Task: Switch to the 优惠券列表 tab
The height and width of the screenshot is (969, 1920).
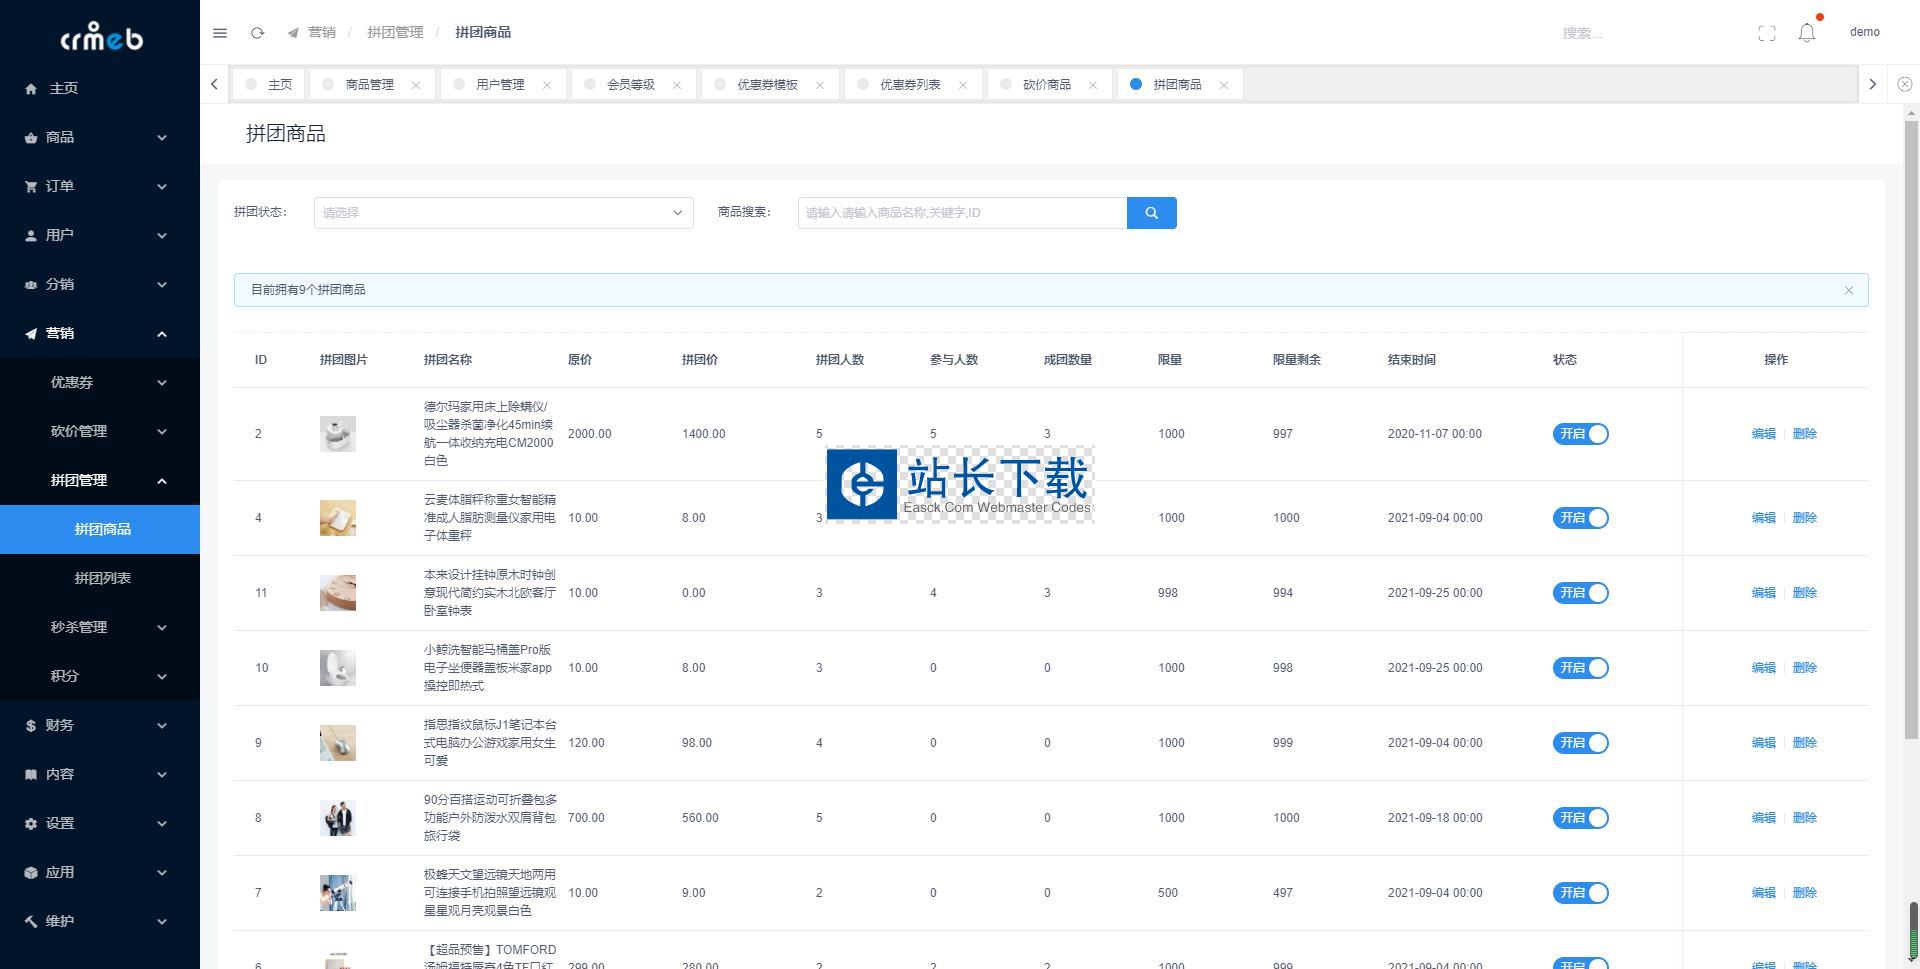Action: pos(909,85)
